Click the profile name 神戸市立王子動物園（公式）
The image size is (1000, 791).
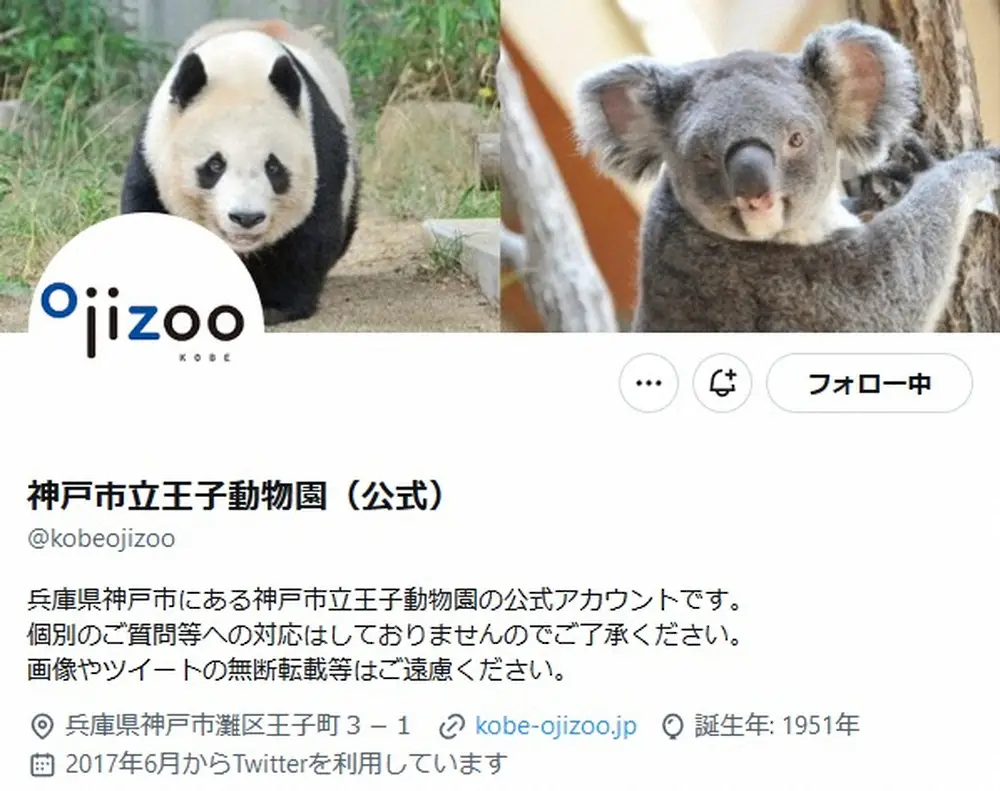[235, 495]
